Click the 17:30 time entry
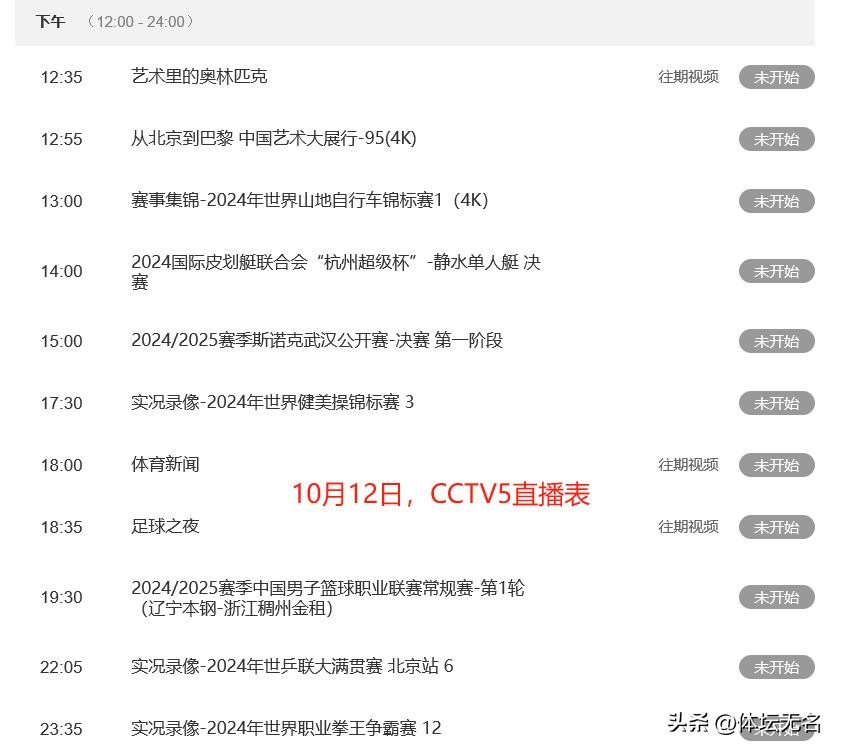This screenshot has height=752, width=841. 62,403
